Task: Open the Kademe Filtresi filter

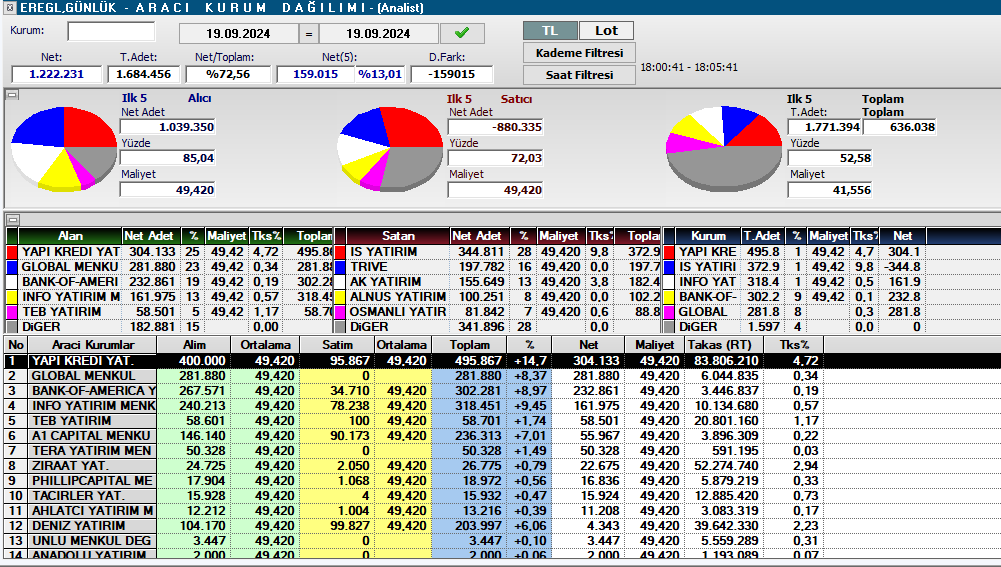Action: [x=579, y=53]
